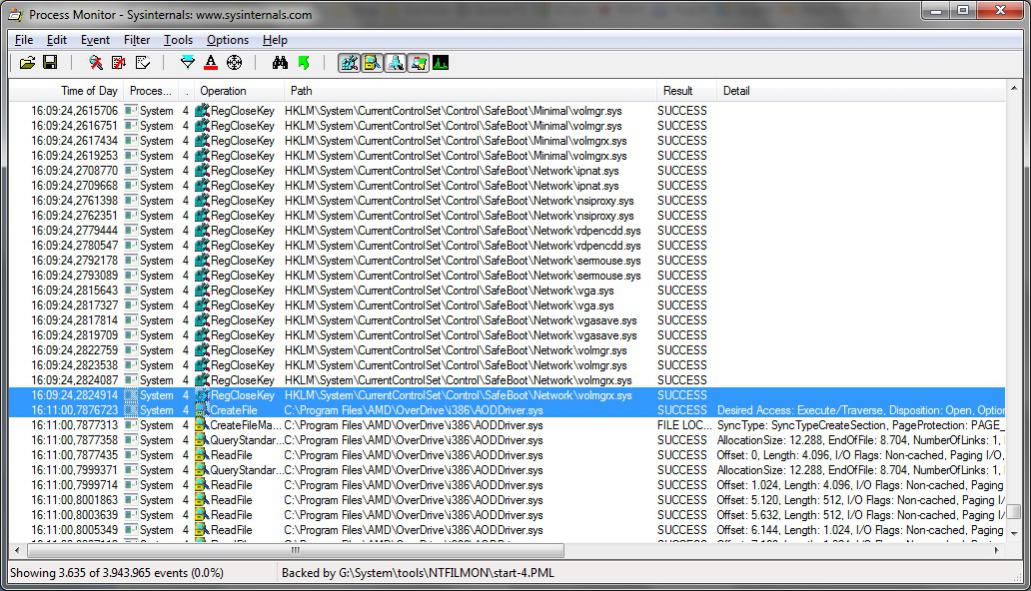Click the Time of Day column header

[x=66, y=91]
